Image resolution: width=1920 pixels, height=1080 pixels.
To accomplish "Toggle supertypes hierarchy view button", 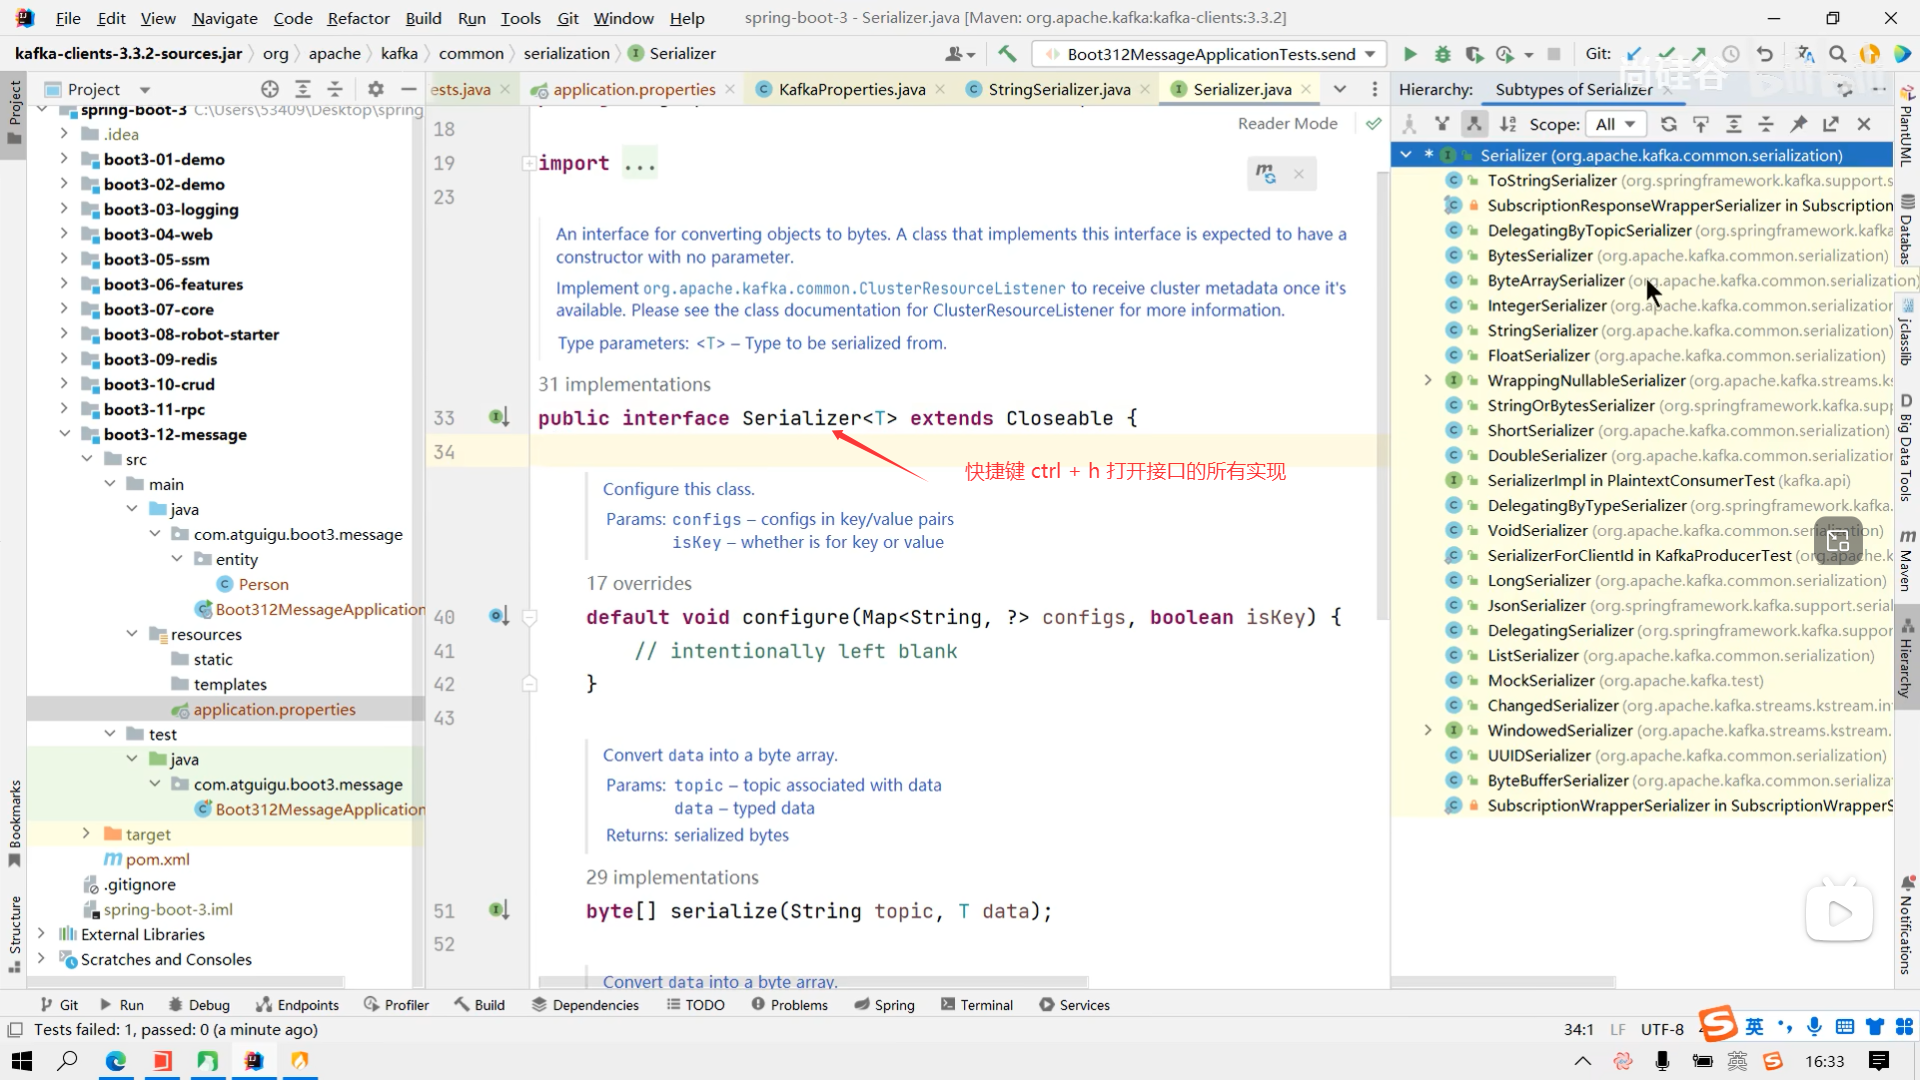I will pos(1441,124).
